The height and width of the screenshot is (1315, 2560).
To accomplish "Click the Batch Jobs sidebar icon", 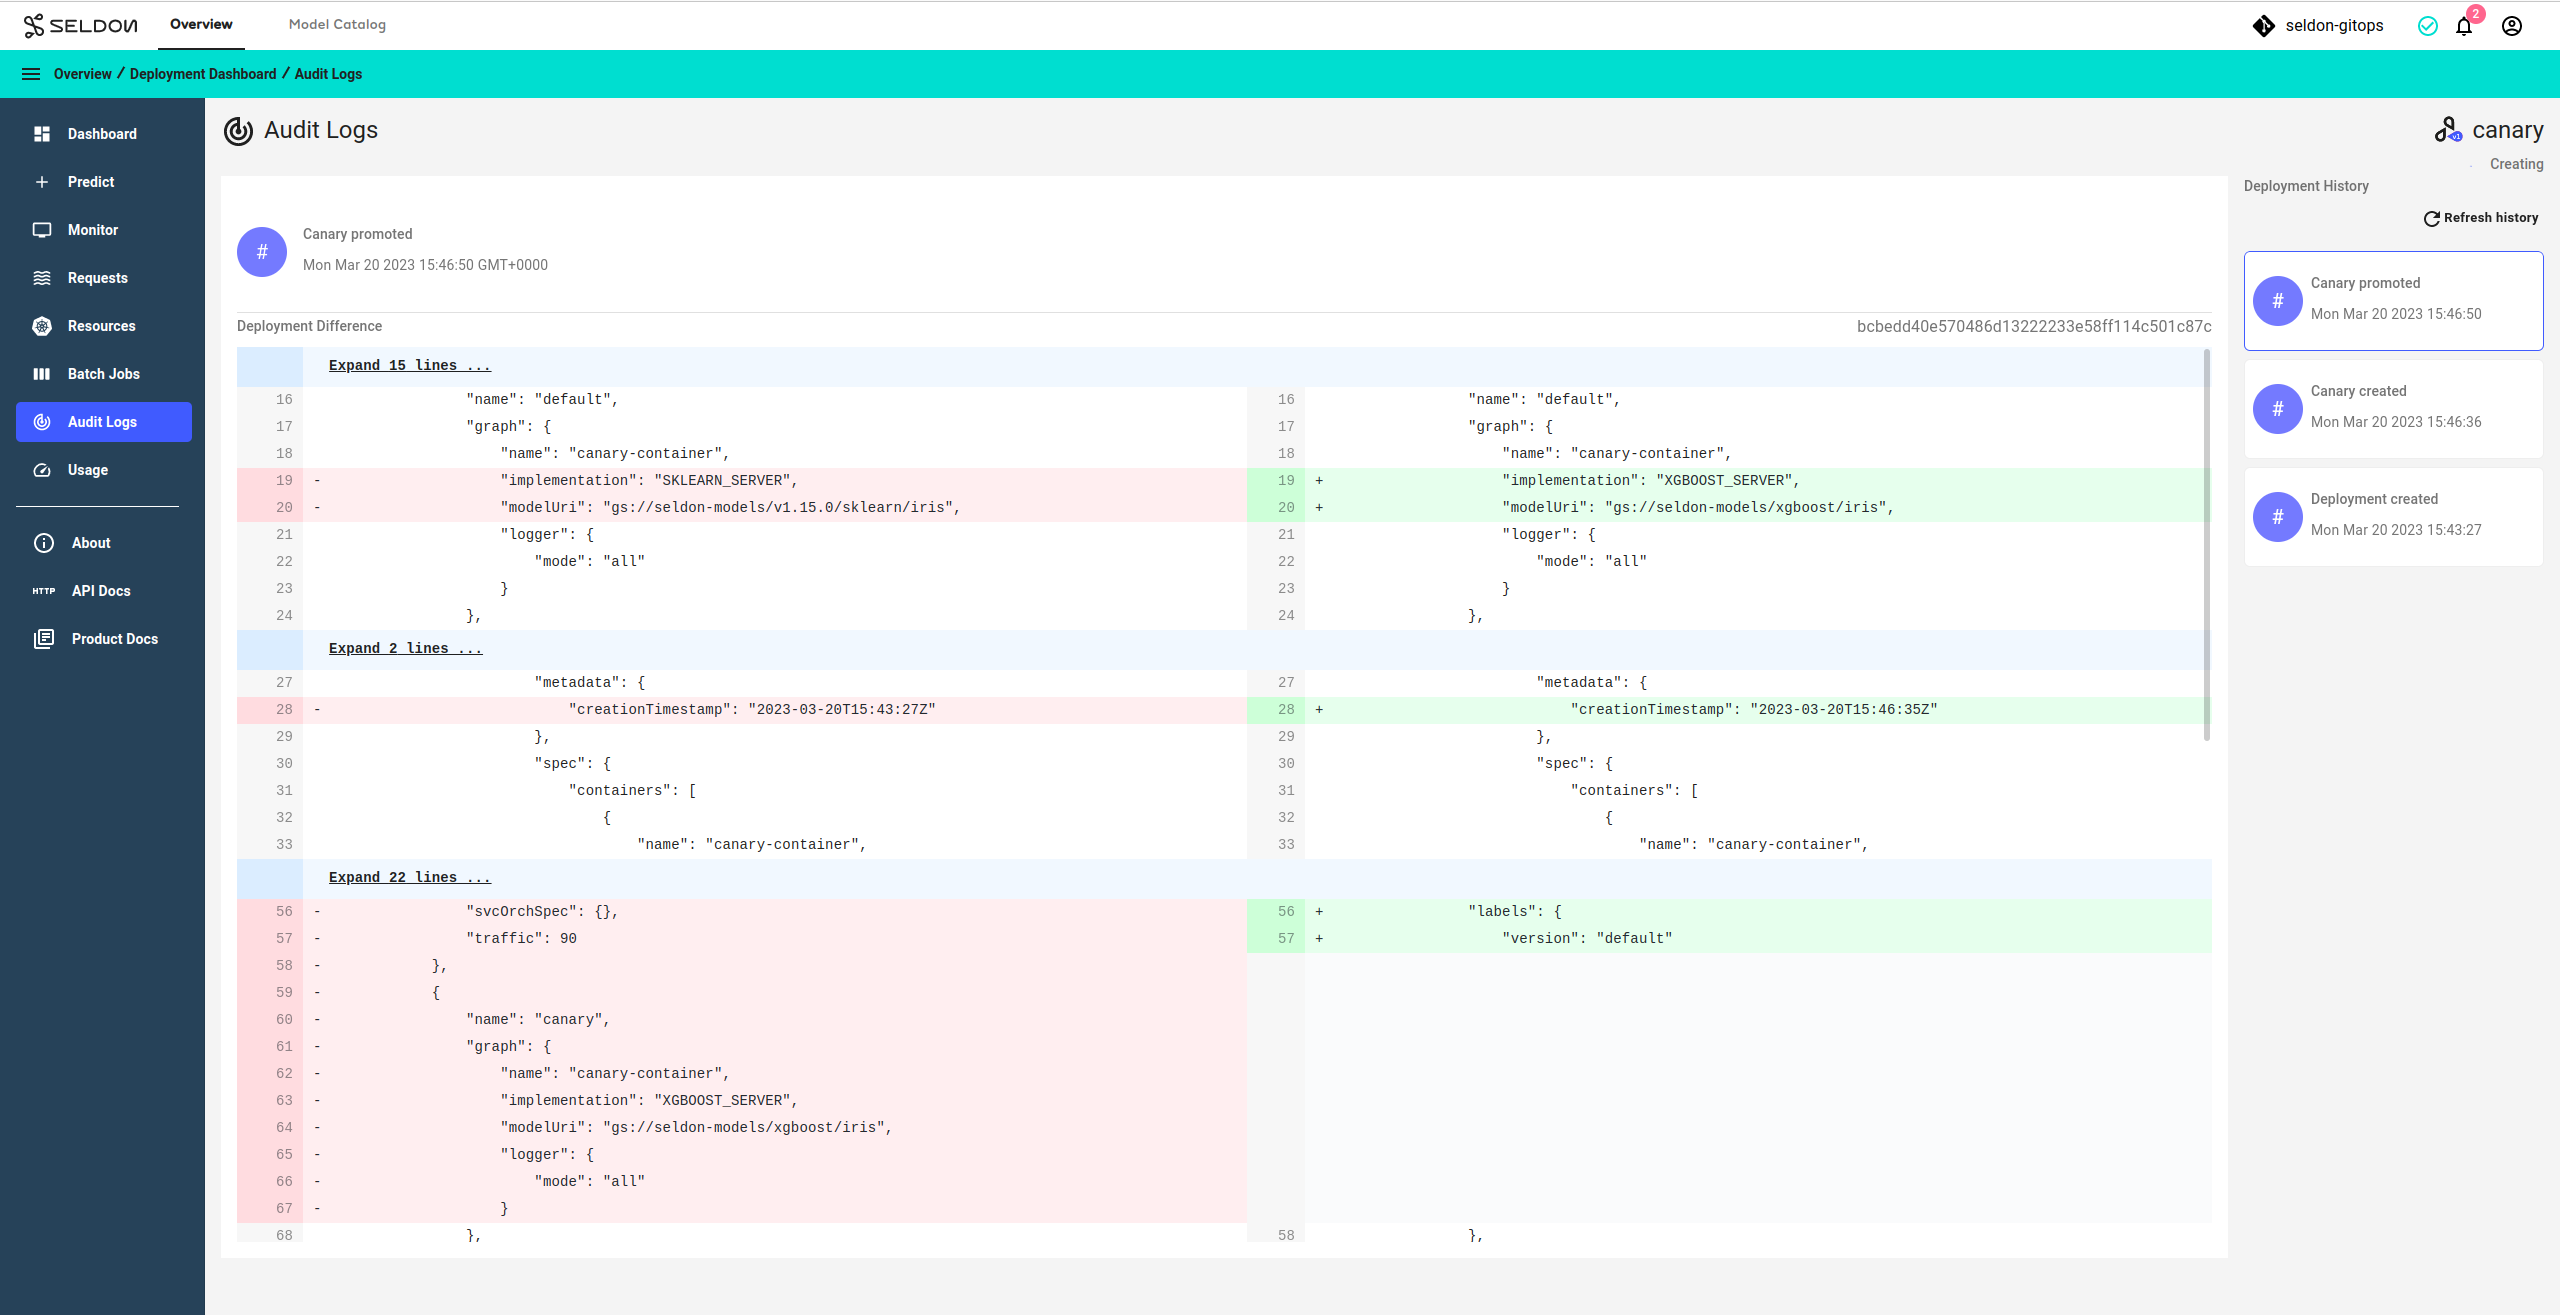I will point(40,372).
